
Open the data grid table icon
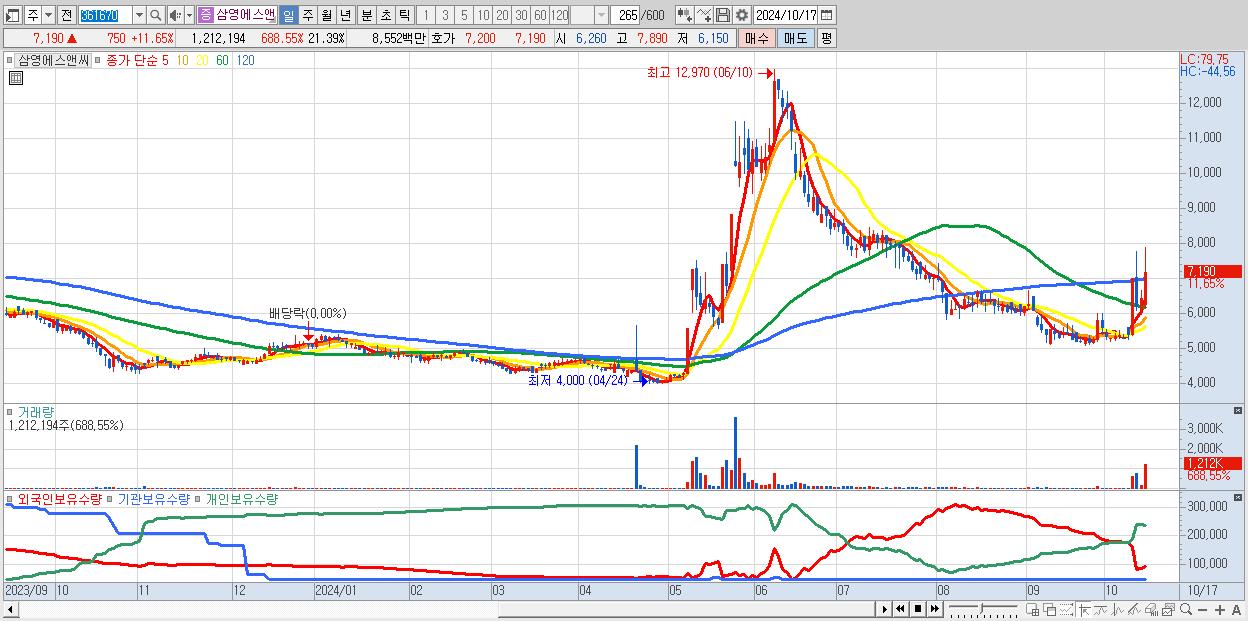pyautogui.click(x=15, y=79)
